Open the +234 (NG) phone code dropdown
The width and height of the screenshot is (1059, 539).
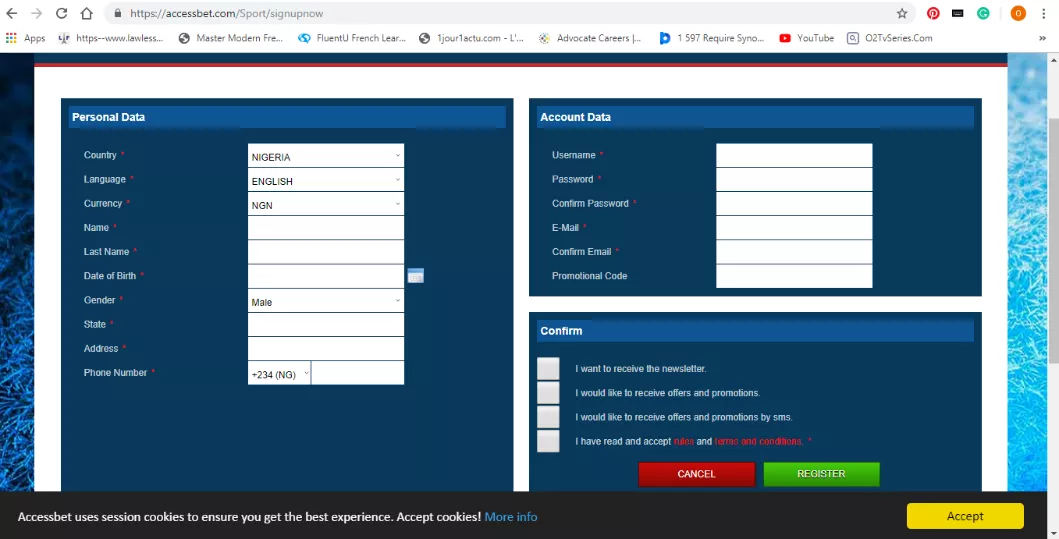pos(279,373)
